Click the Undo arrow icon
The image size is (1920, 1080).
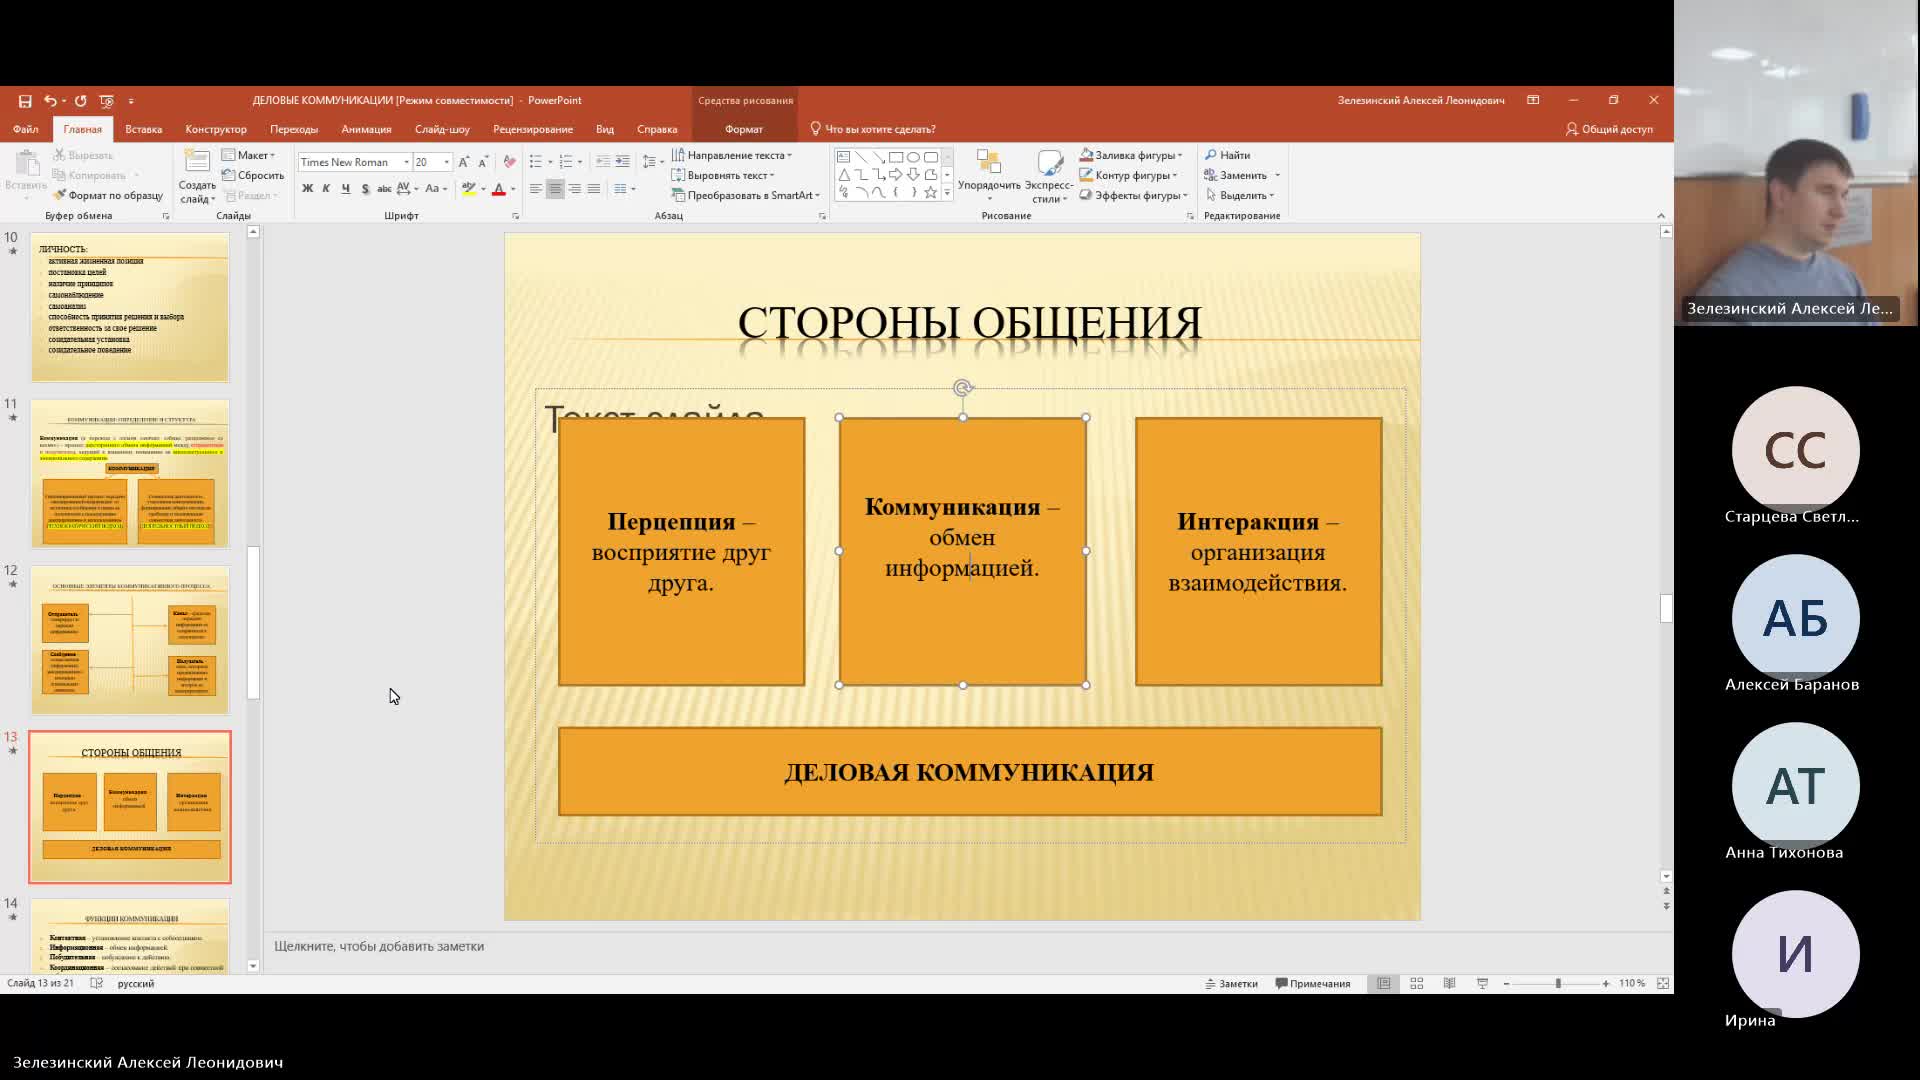pyautogui.click(x=50, y=101)
